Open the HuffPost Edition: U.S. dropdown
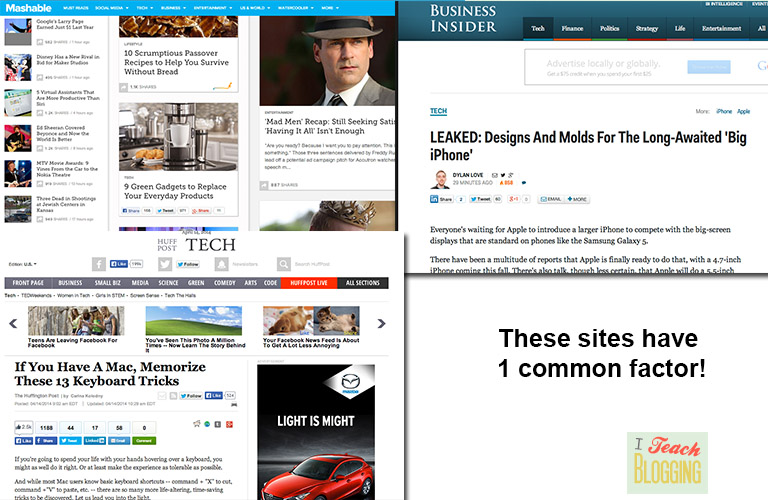This screenshot has width=768, height=500. tap(22, 264)
